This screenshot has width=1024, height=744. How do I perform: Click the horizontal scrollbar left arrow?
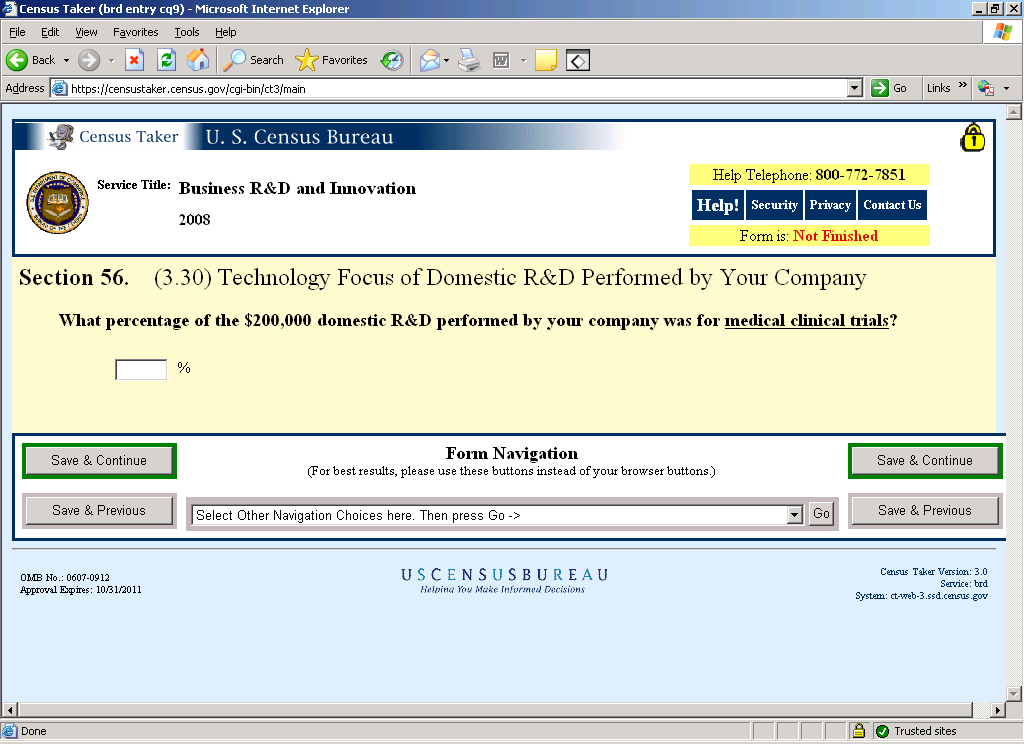coord(10,709)
